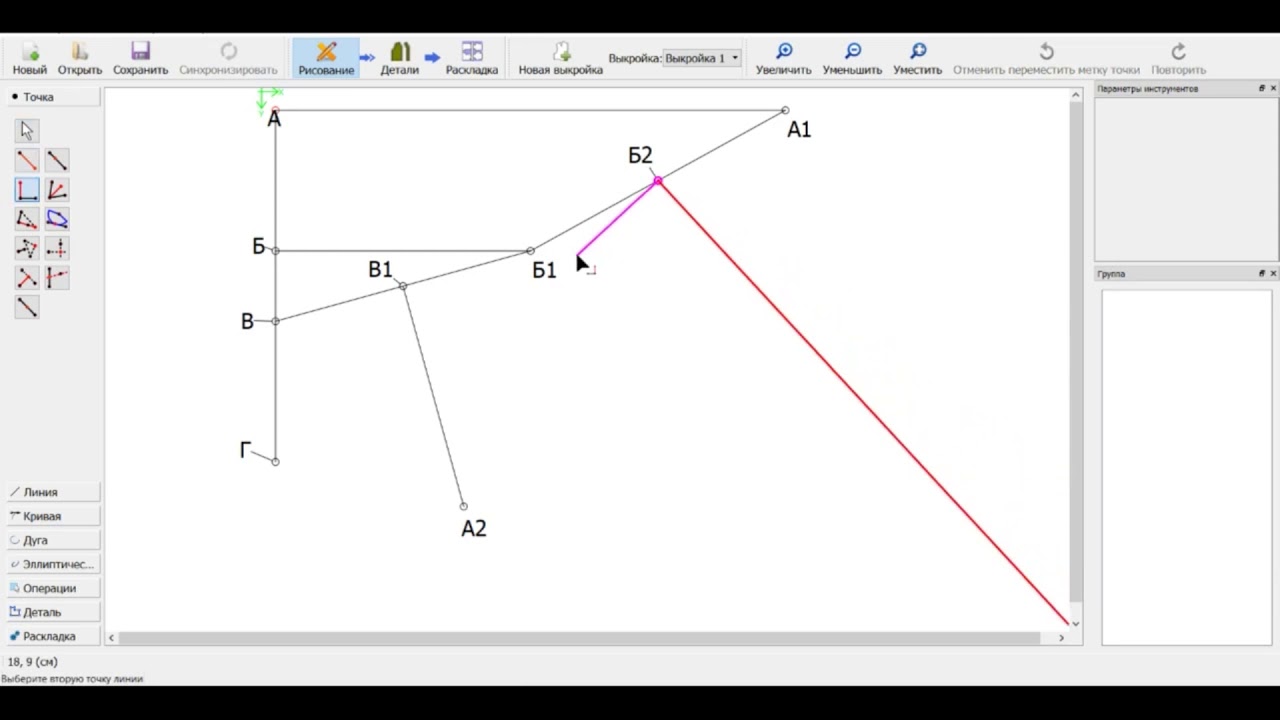Float the Параметры инструментов panel

click(x=1262, y=89)
